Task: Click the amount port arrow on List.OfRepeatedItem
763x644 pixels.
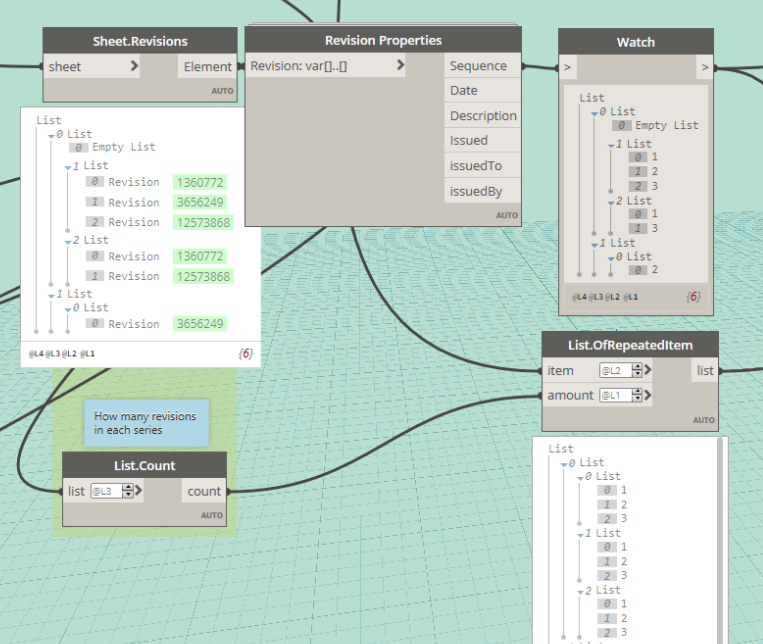Action: coord(648,395)
